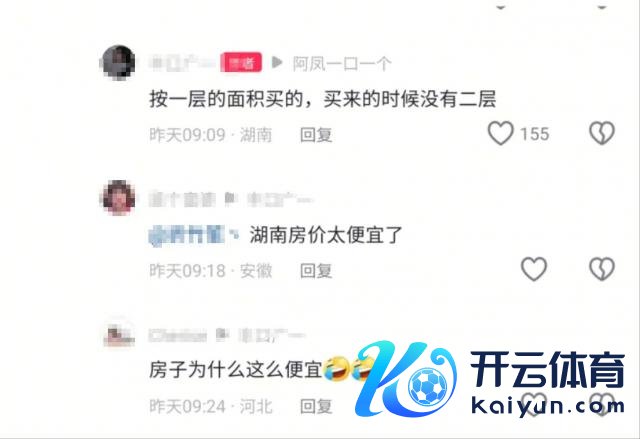Click the red author badge
The image size is (640, 439).
241,62
